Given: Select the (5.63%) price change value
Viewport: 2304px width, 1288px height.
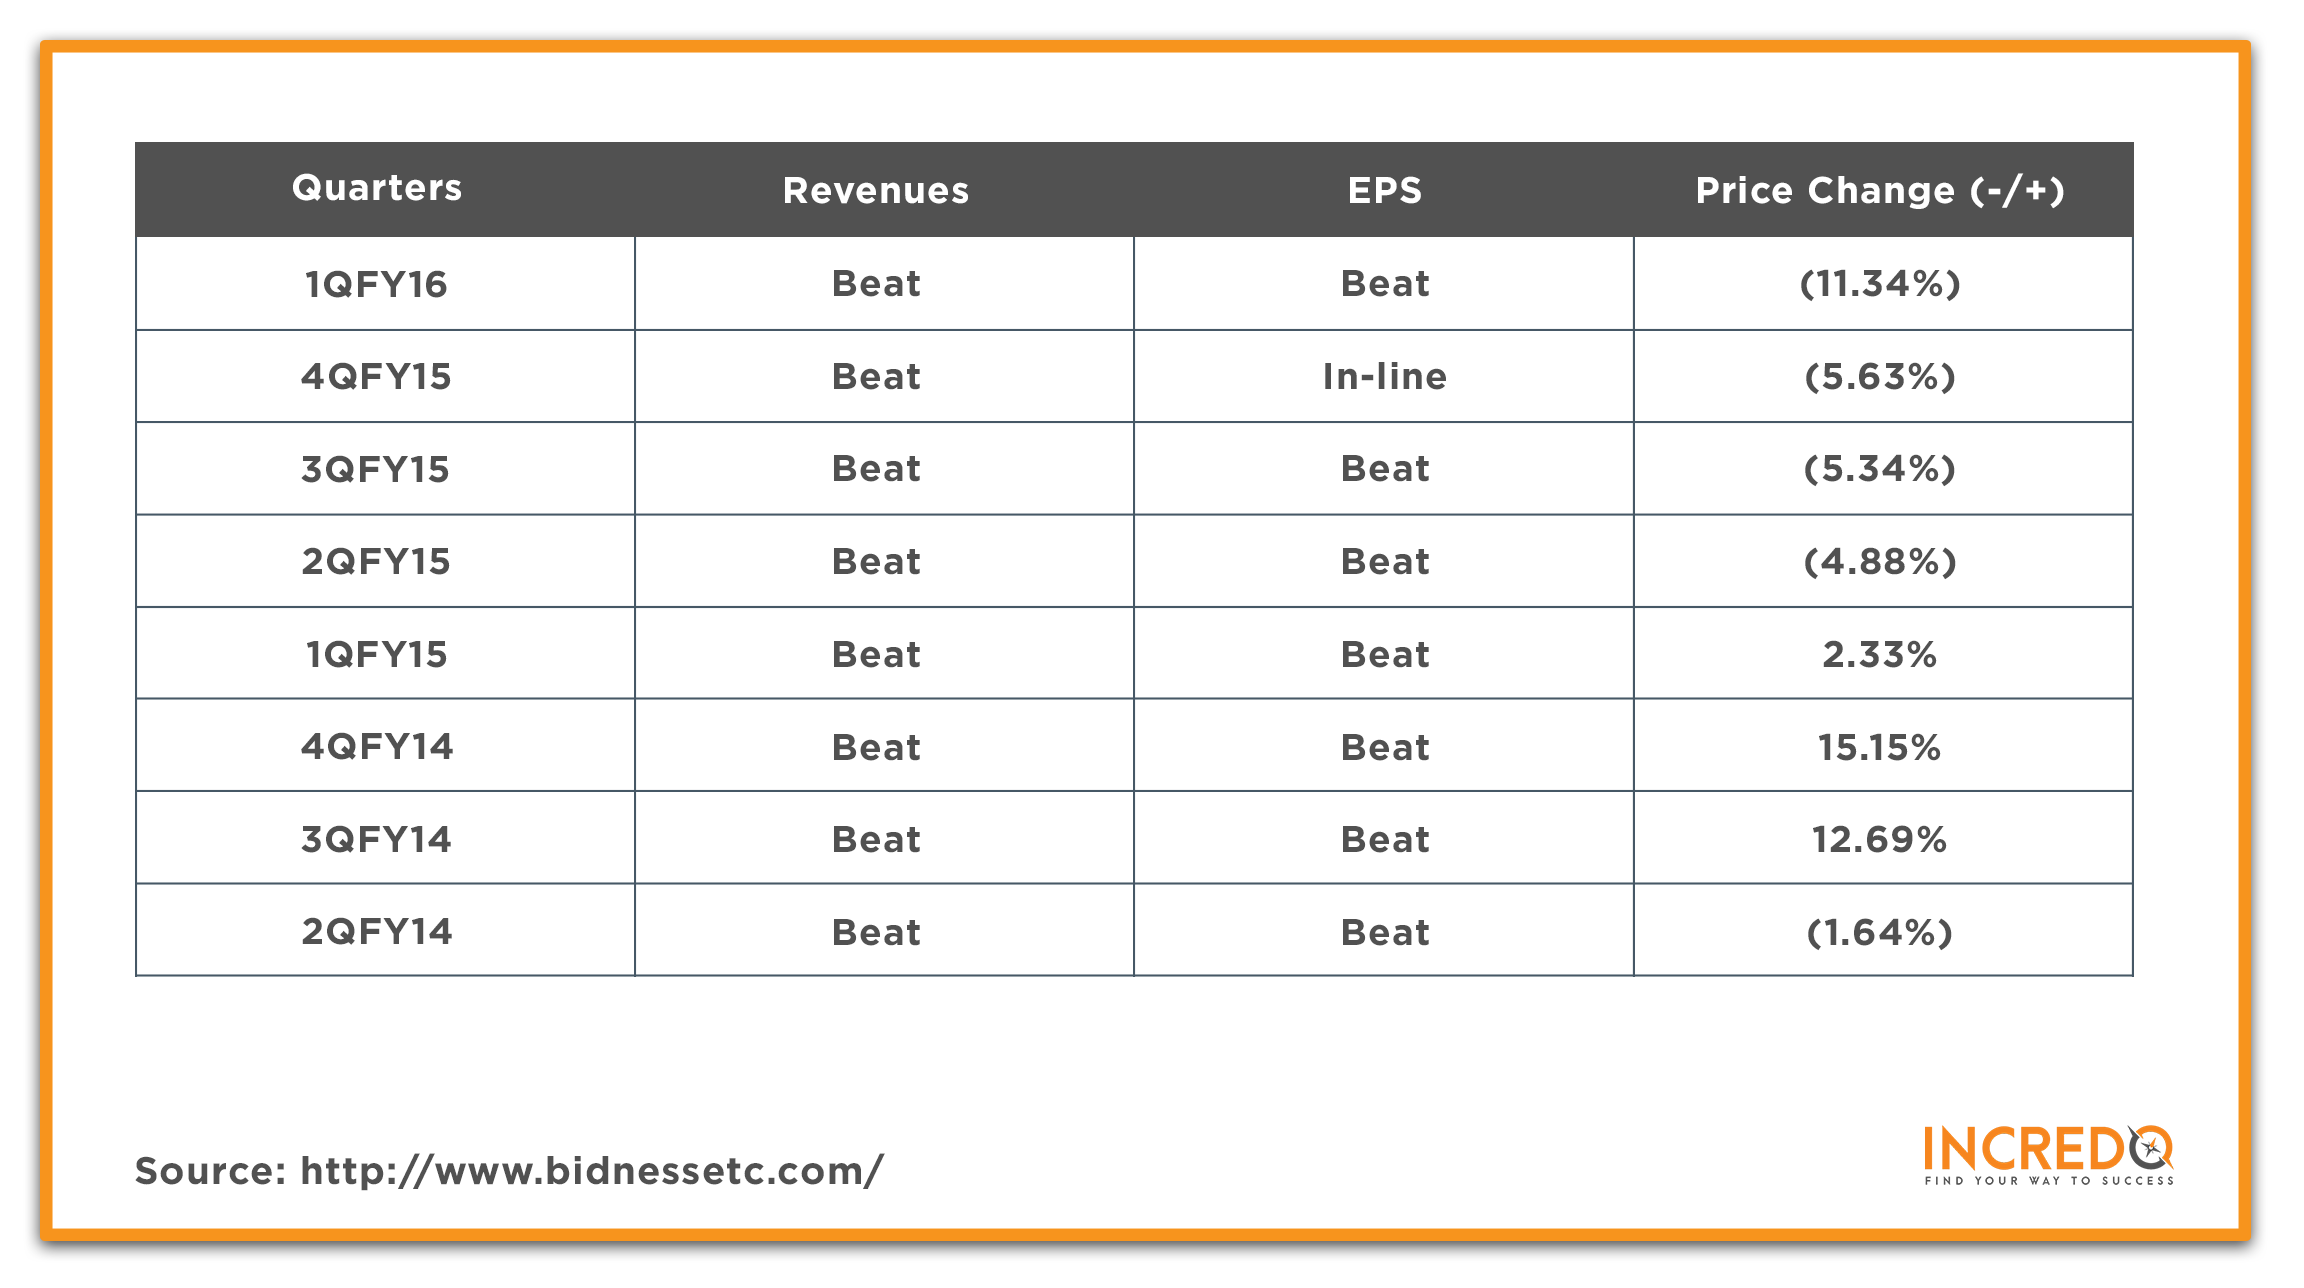Looking at the screenshot, I should click(1880, 376).
